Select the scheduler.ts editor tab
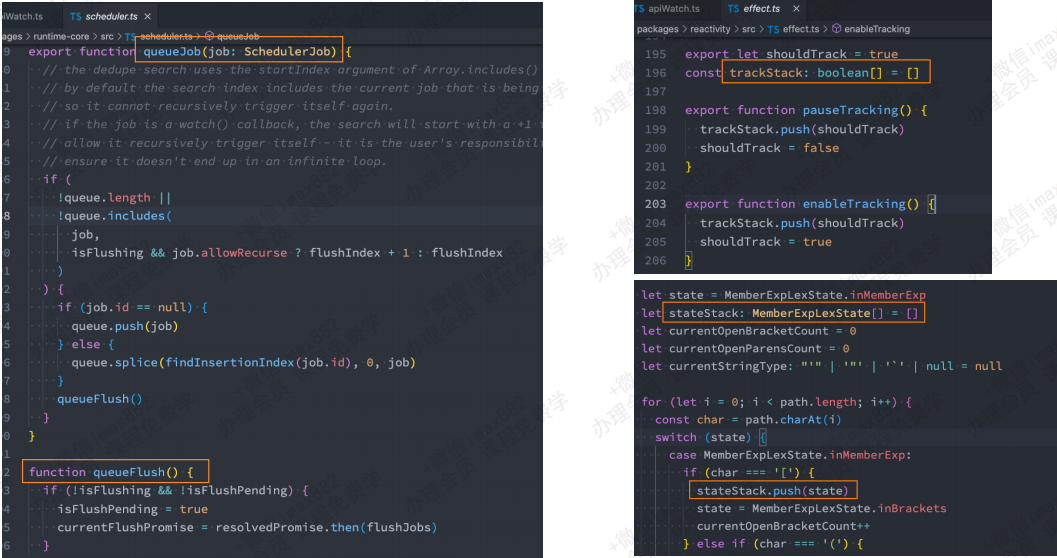 click(x=111, y=17)
